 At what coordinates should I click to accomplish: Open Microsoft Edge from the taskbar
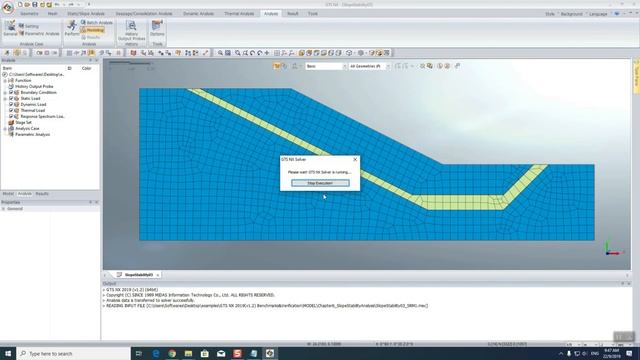[x=156, y=353]
